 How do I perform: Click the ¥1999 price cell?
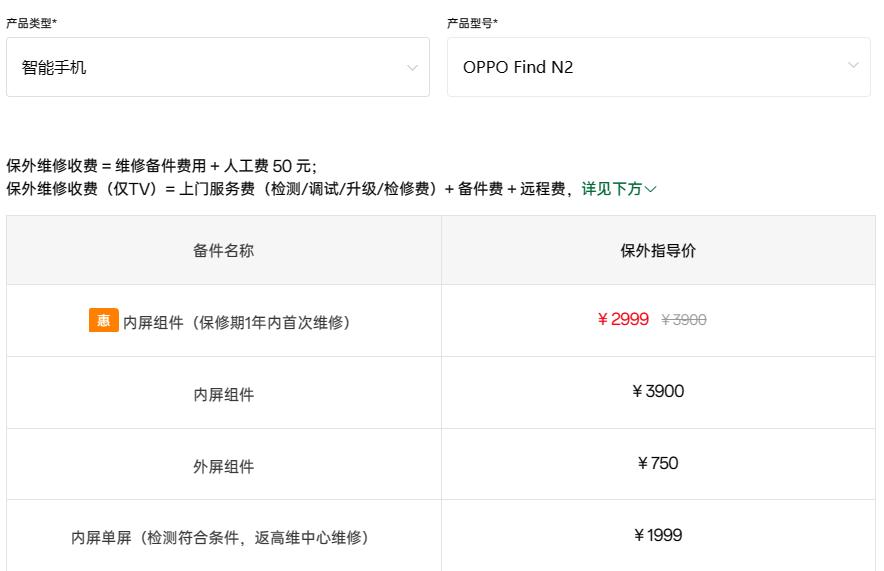coord(658,535)
